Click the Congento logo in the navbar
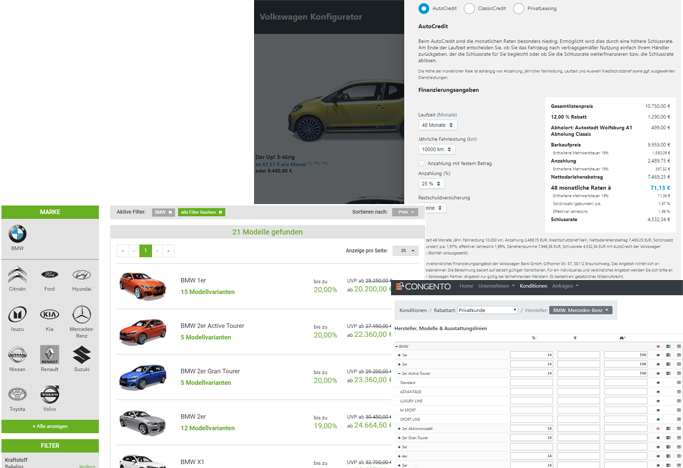 pos(423,286)
